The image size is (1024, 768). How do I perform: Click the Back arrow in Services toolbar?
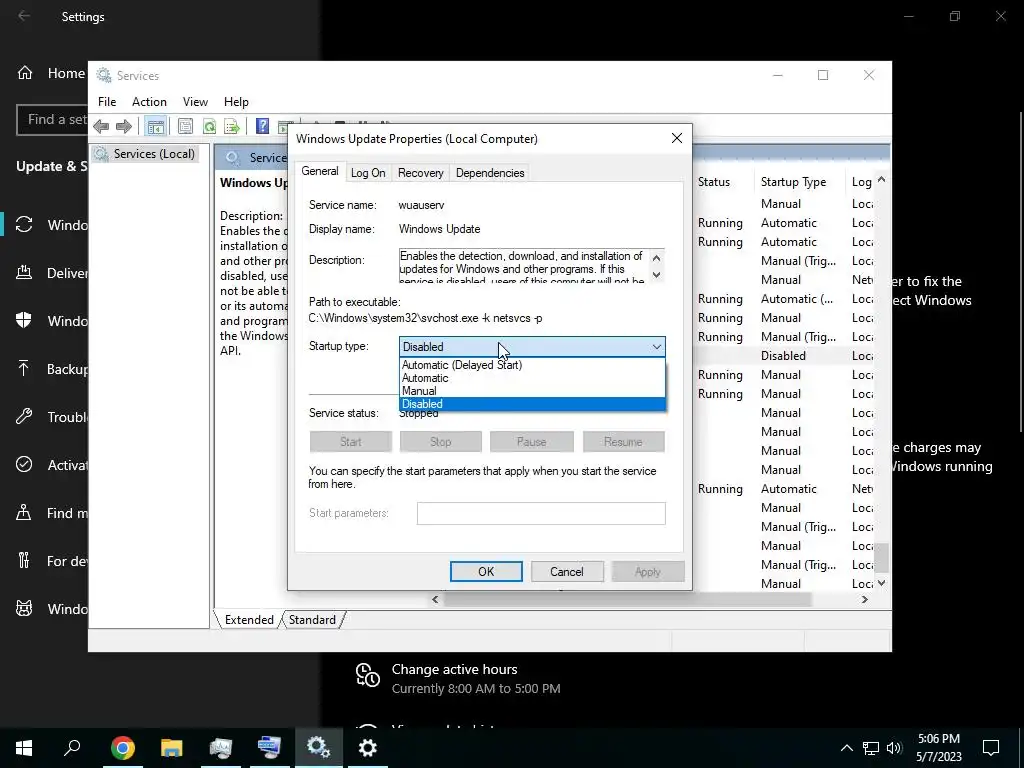point(101,126)
